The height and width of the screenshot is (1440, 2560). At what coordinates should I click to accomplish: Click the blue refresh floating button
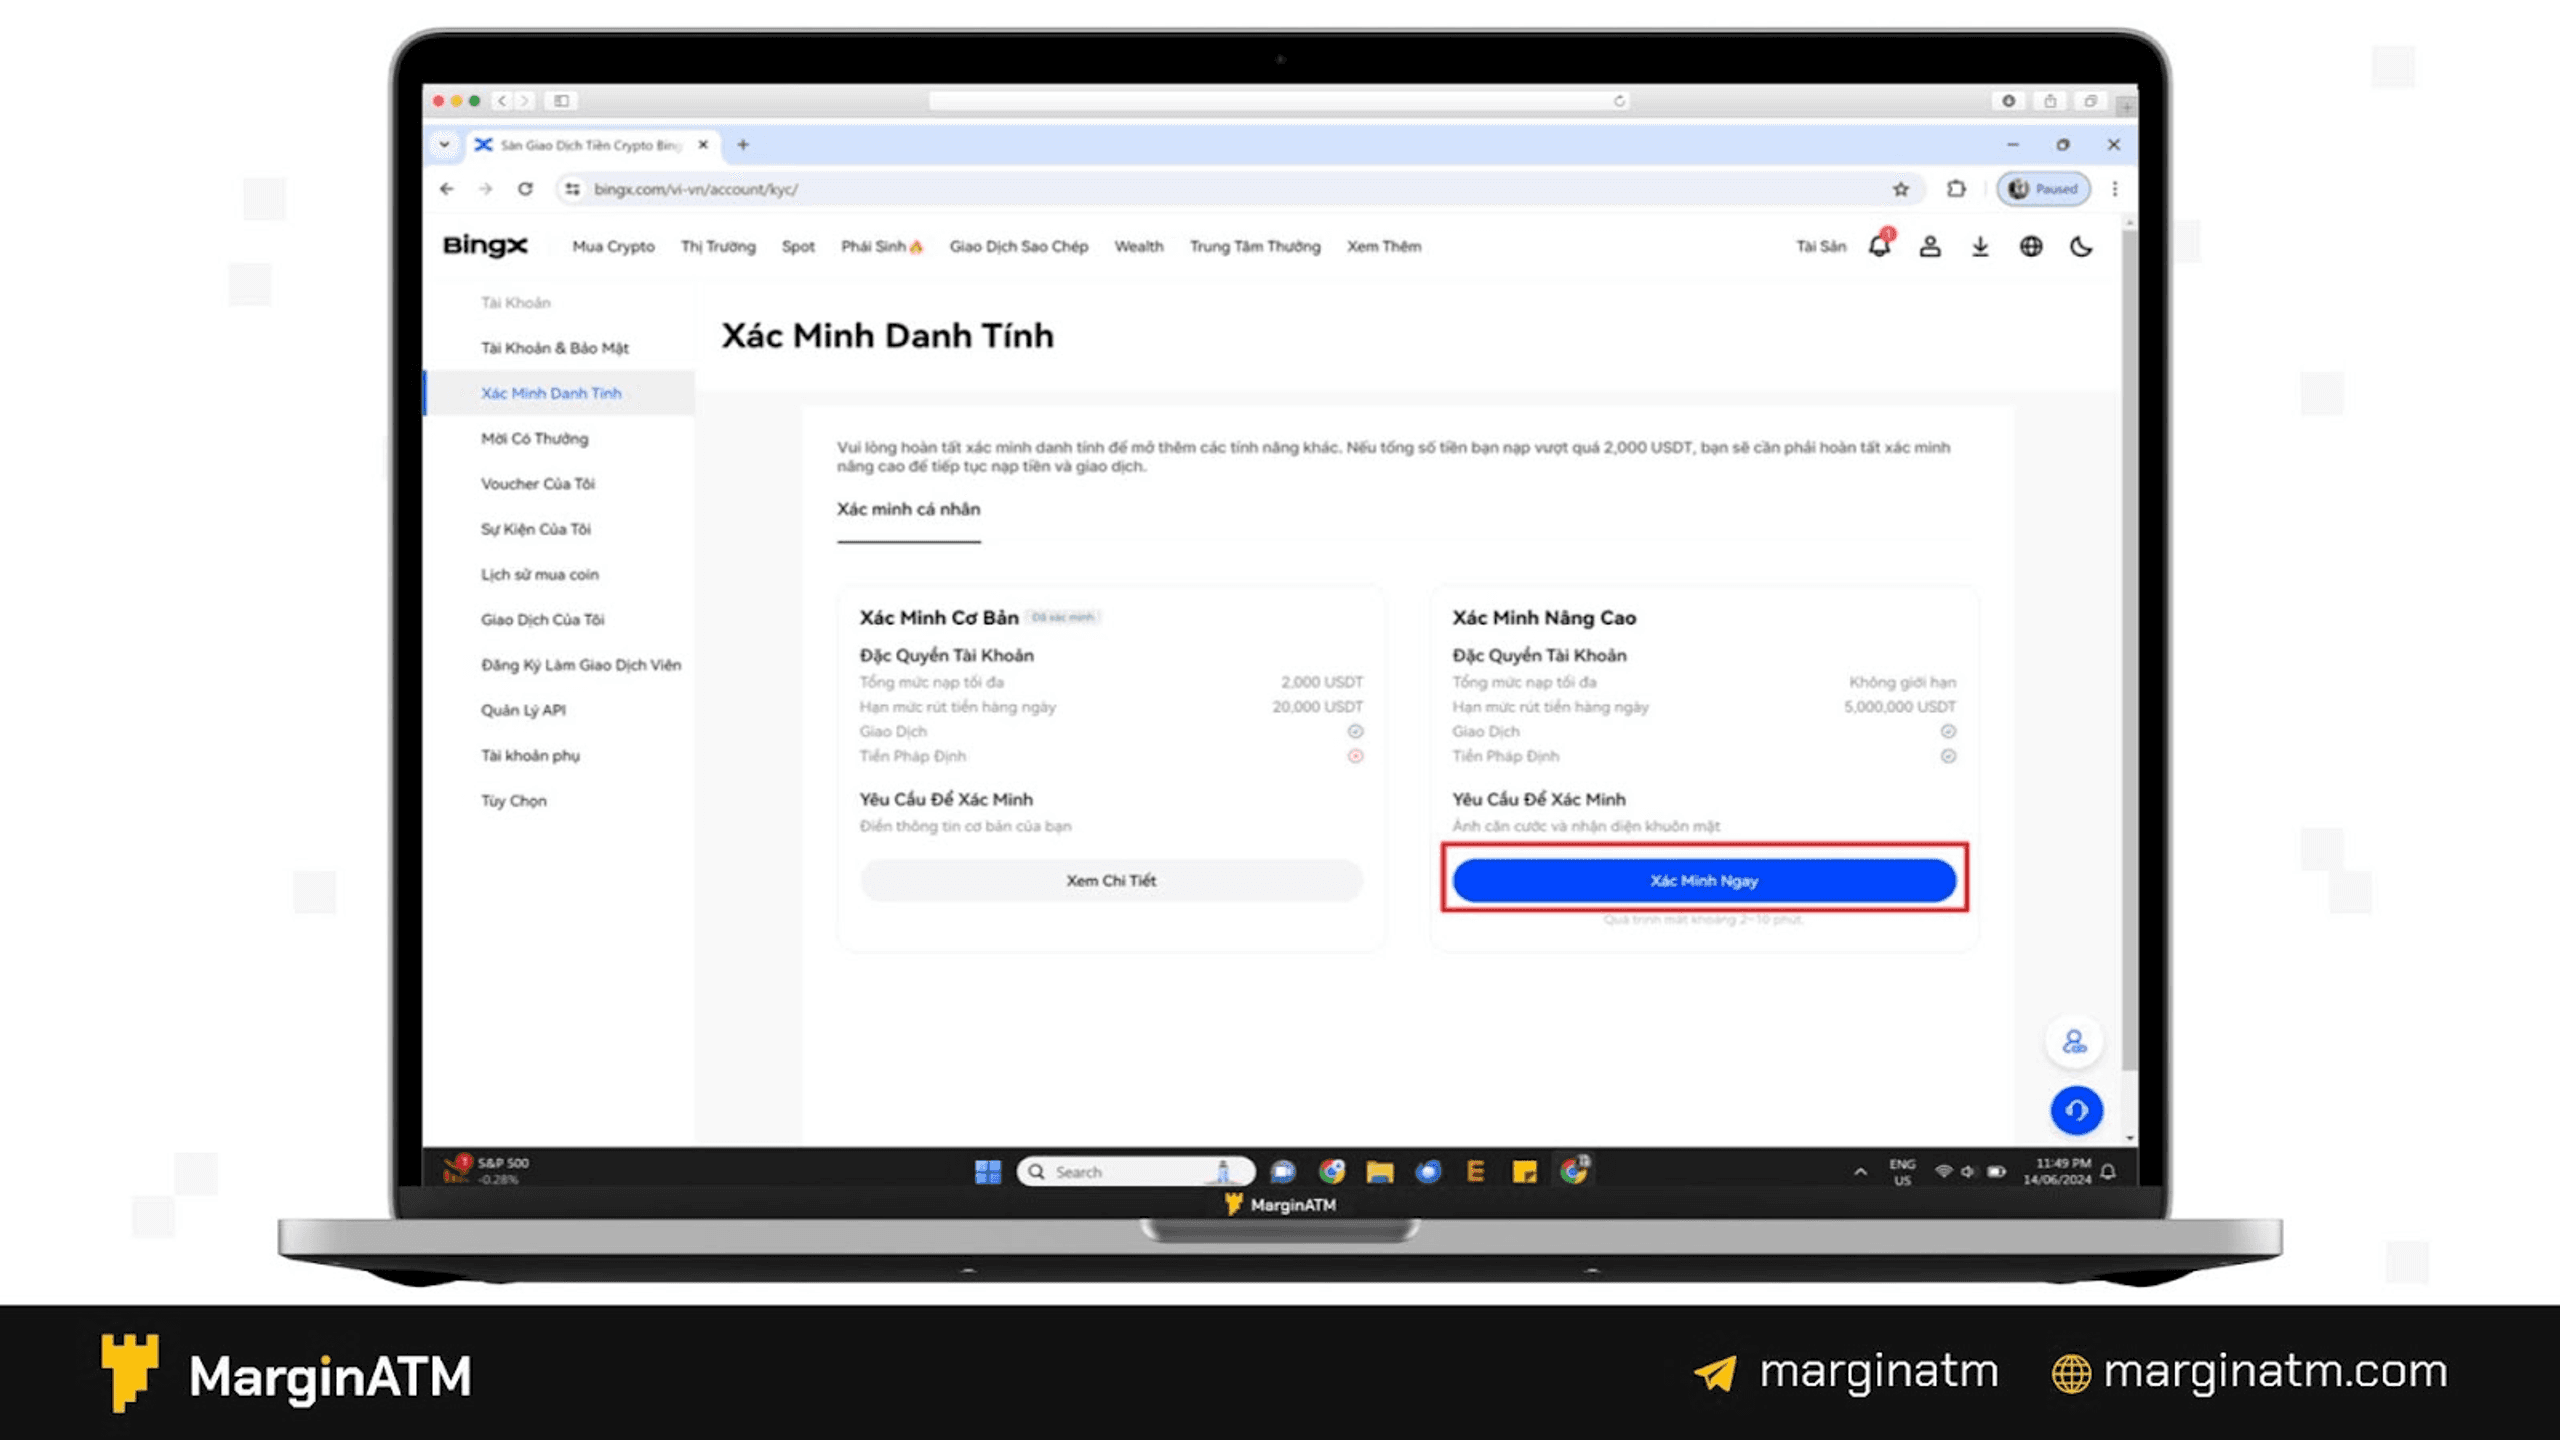pos(2076,1110)
